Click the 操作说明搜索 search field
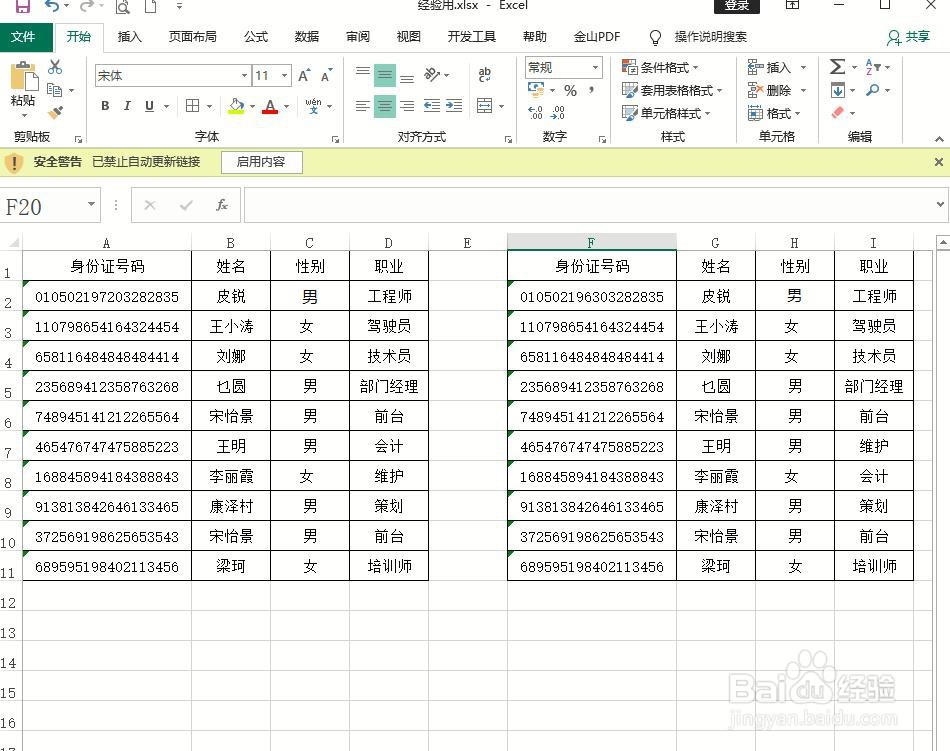 coord(711,37)
